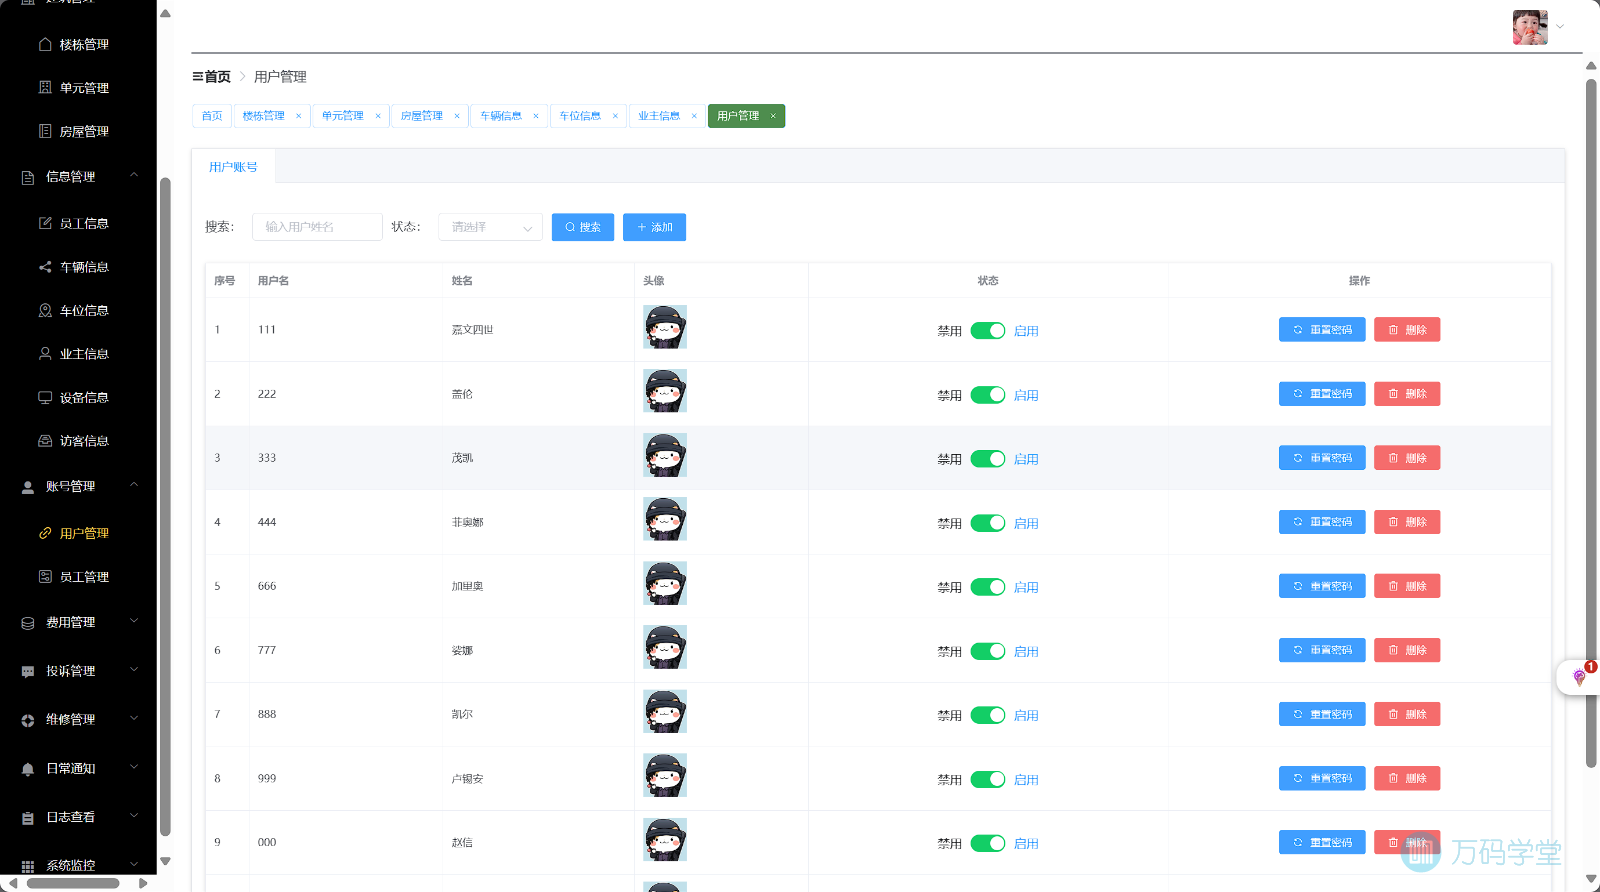Close the 单元管理 tab
The height and width of the screenshot is (892, 1600).
378,116
